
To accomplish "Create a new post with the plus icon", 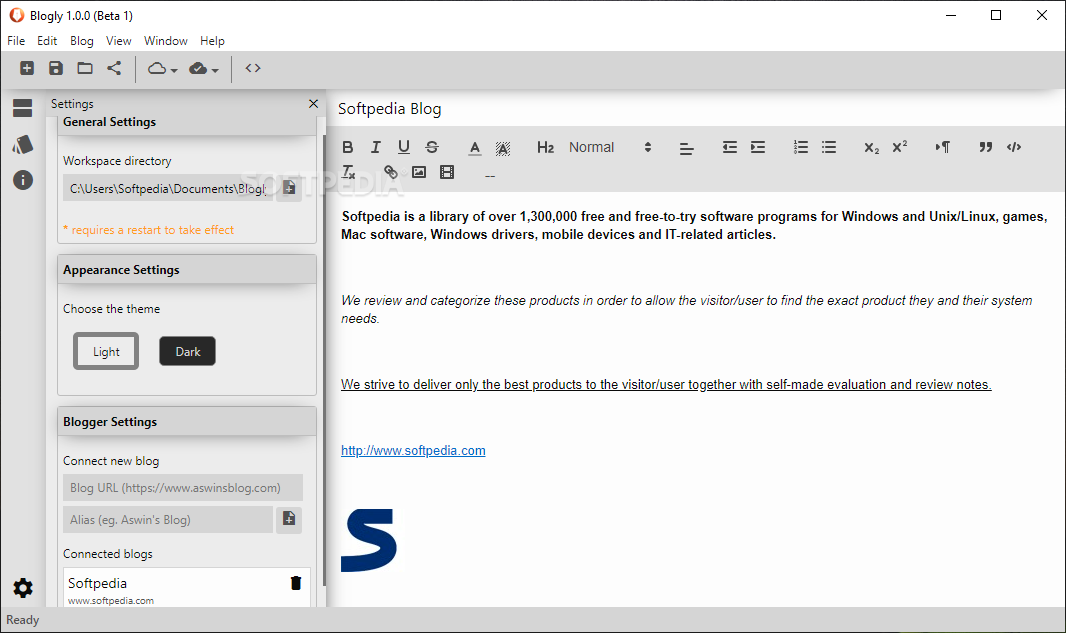I will pos(27,68).
